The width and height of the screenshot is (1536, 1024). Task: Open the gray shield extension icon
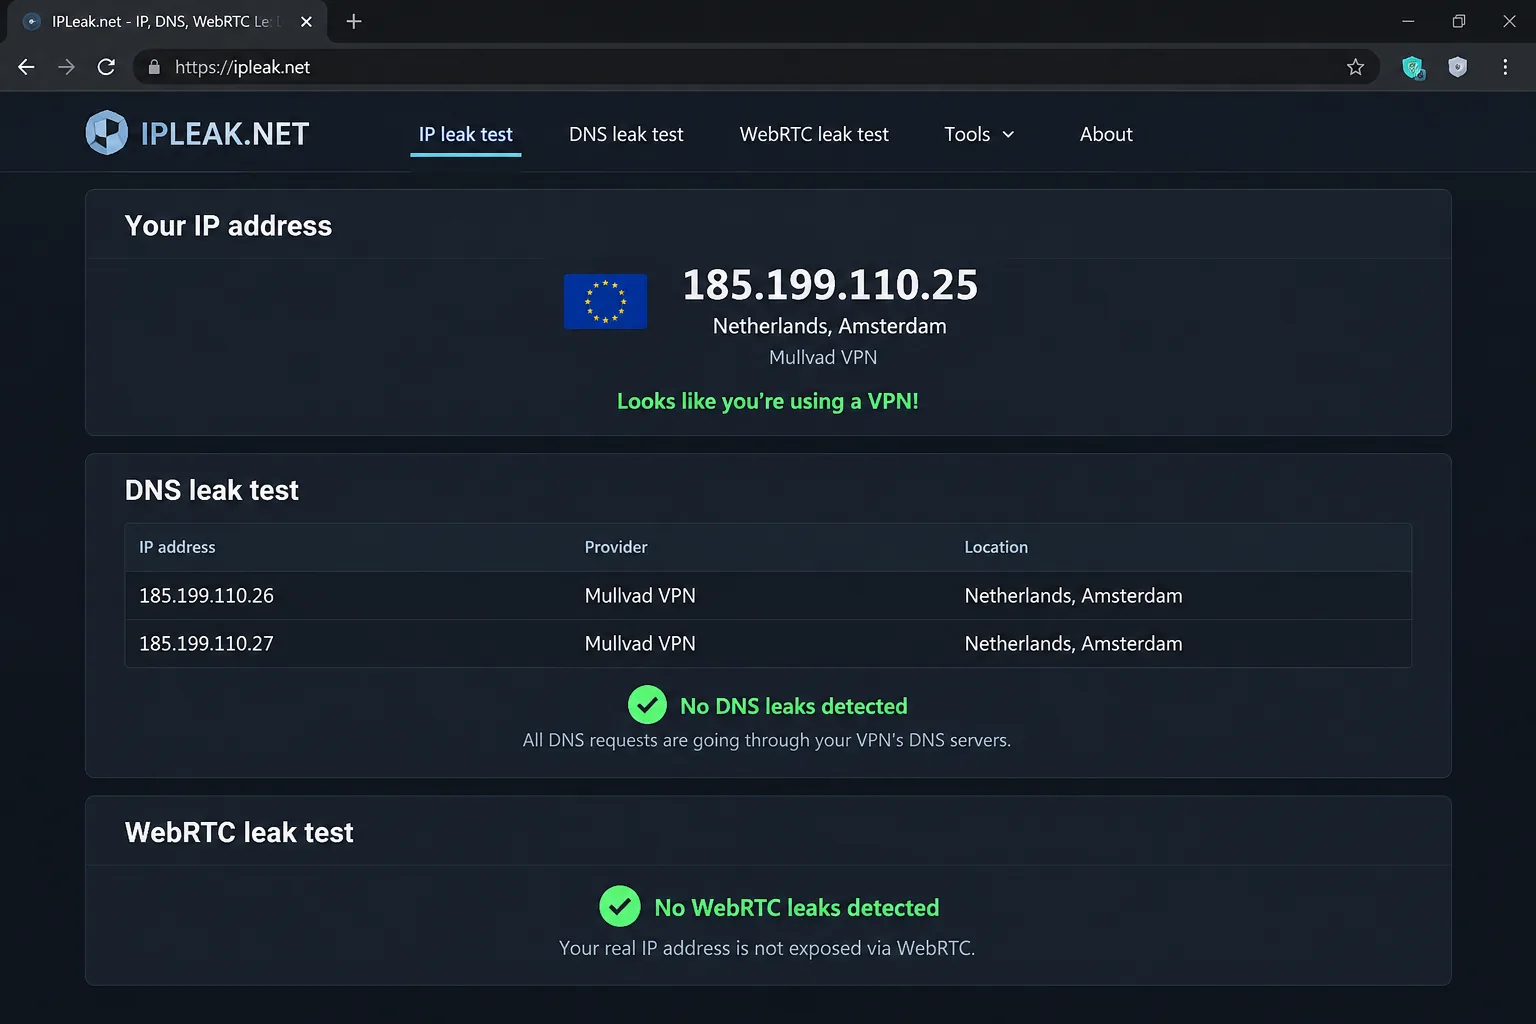pyautogui.click(x=1458, y=67)
